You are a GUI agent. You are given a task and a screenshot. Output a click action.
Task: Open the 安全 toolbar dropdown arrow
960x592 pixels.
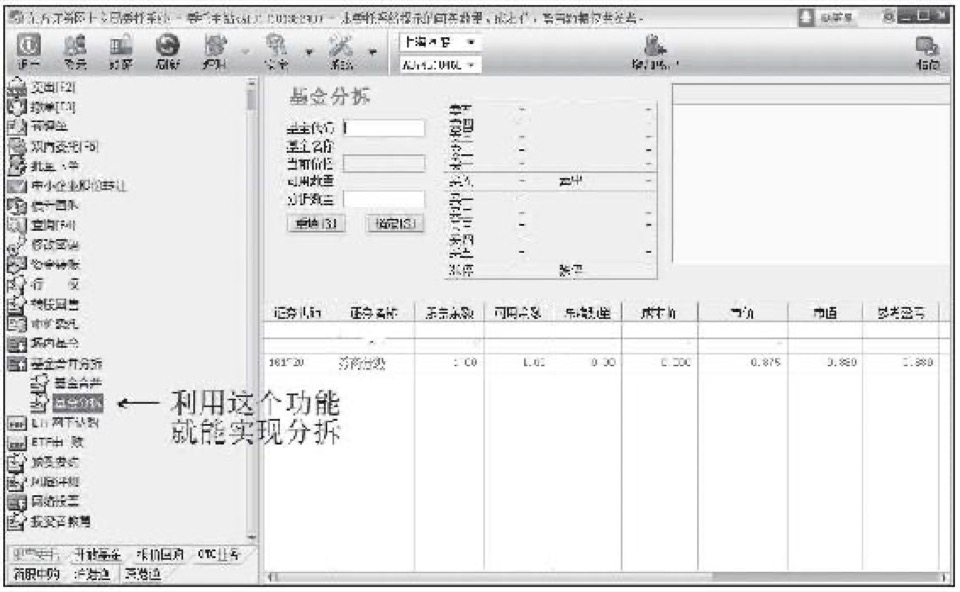(x=309, y=51)
